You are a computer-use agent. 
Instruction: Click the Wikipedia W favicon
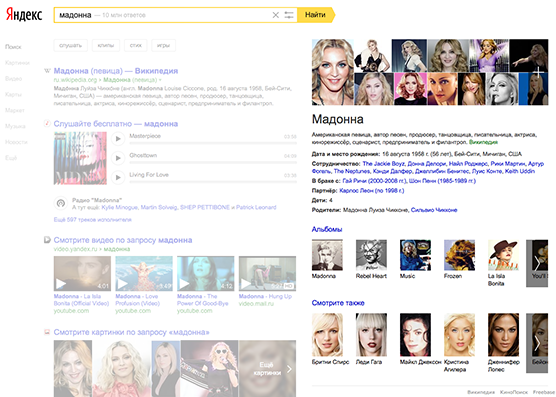47,71
